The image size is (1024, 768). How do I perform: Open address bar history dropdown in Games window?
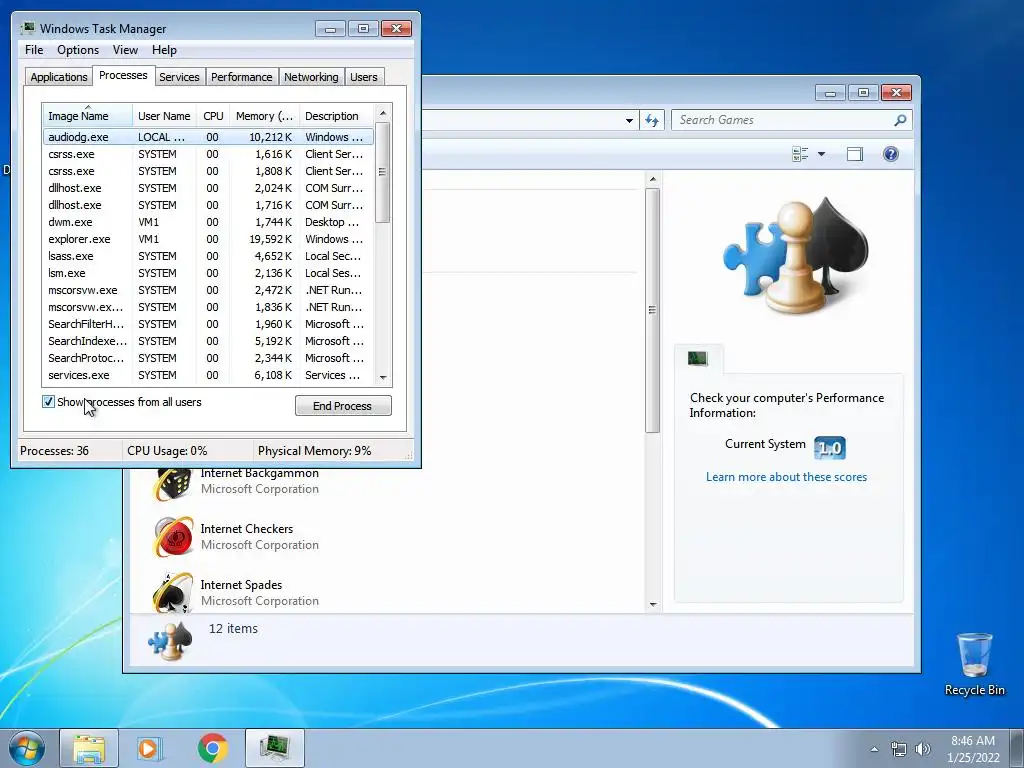click(x=629, y=120)
